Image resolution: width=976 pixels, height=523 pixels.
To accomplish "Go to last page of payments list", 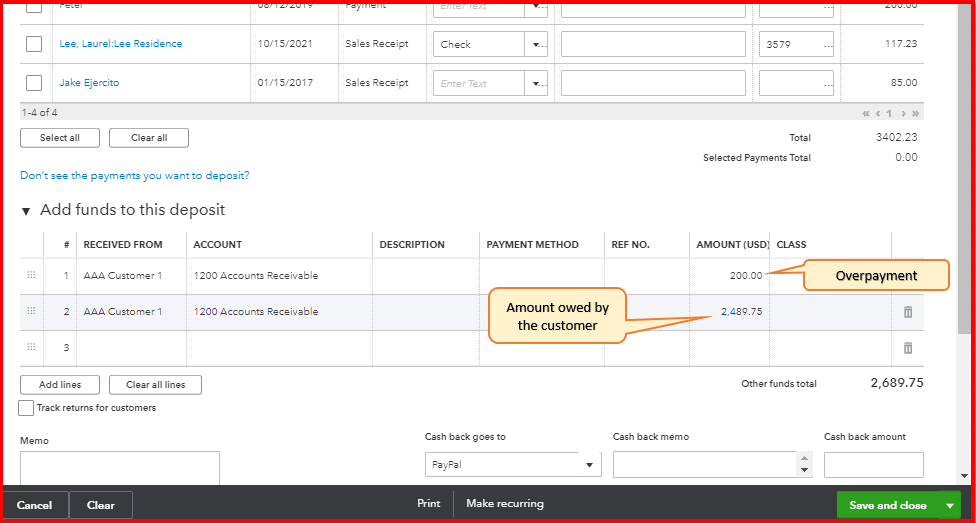I will pyautogui.click(x=915, y=113).
